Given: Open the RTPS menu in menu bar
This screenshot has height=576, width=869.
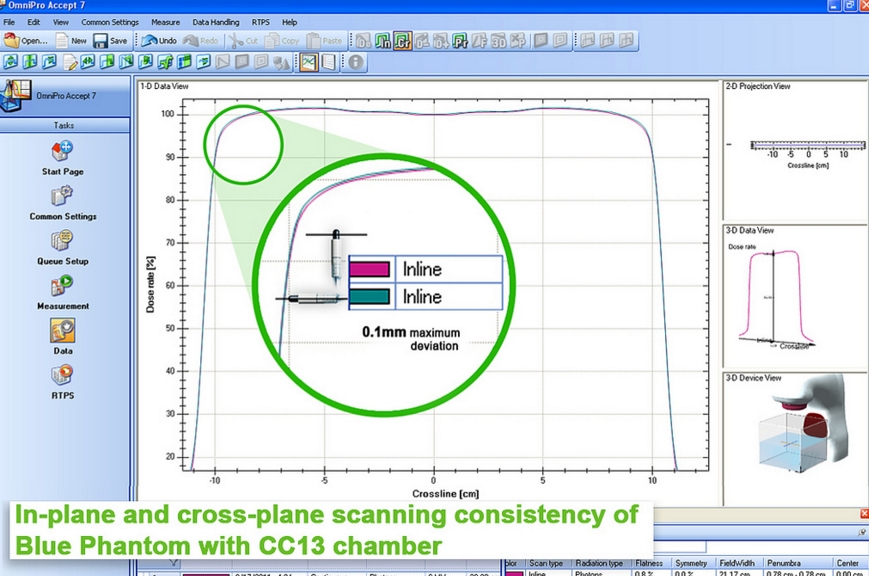Looking at the screenshot, I should [x=260, y=22].
